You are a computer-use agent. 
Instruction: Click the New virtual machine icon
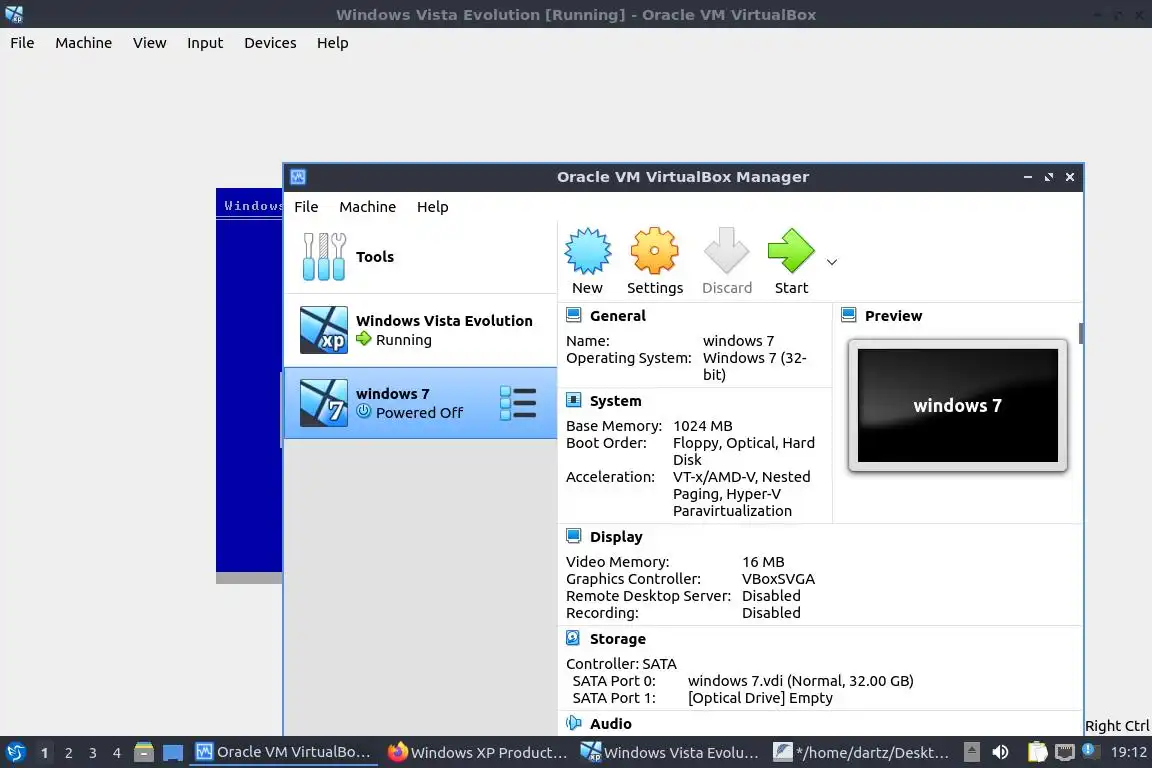click(x=587, y=251)
